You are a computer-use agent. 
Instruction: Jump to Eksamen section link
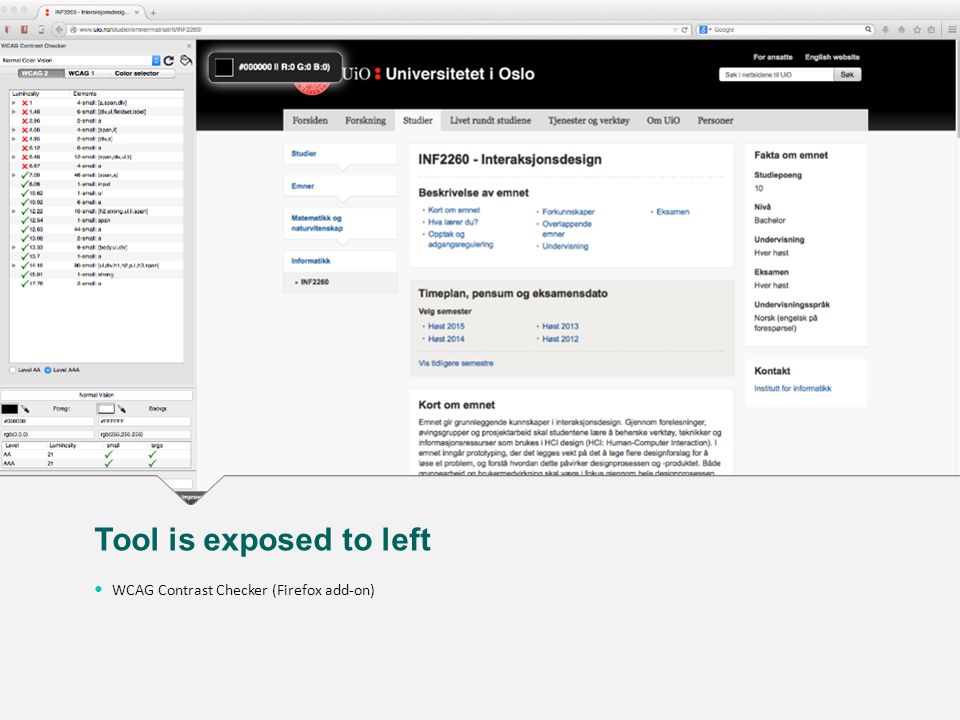point(673,212)
